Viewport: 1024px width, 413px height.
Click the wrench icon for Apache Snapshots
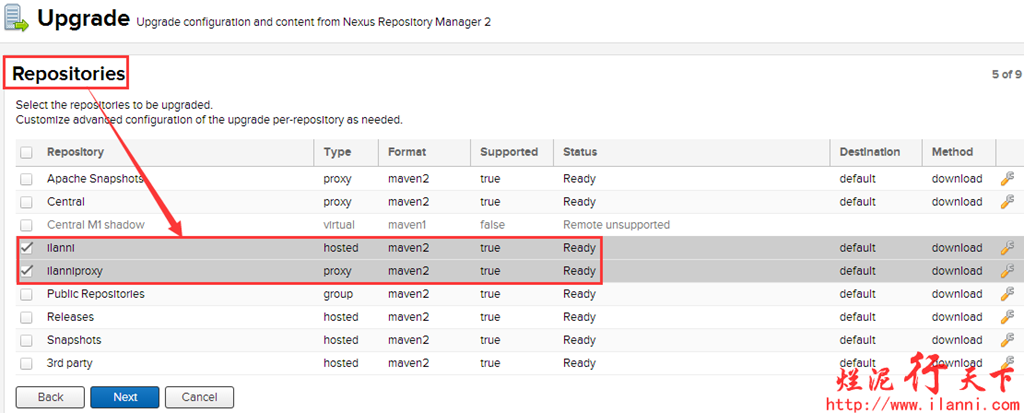pos(1007,179)
